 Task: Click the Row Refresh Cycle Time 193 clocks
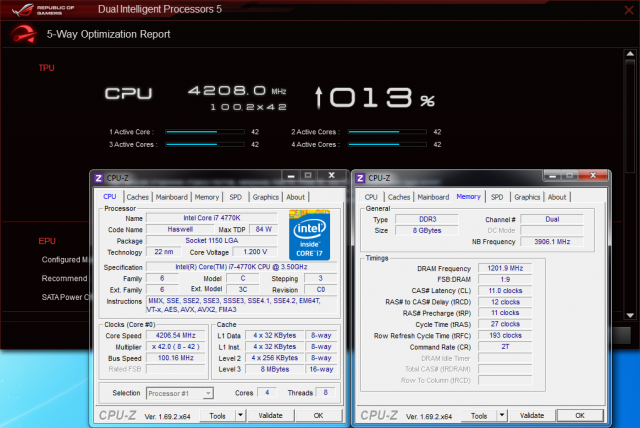505,335
